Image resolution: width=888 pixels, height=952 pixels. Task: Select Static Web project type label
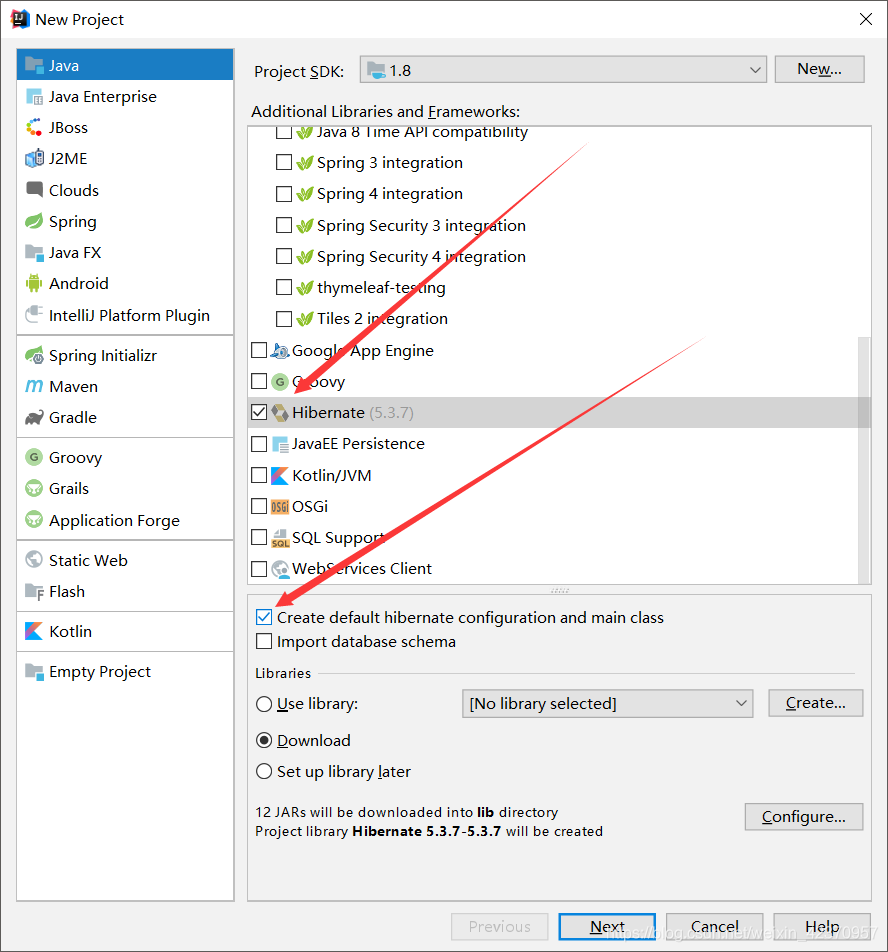(x=88, y=560)
